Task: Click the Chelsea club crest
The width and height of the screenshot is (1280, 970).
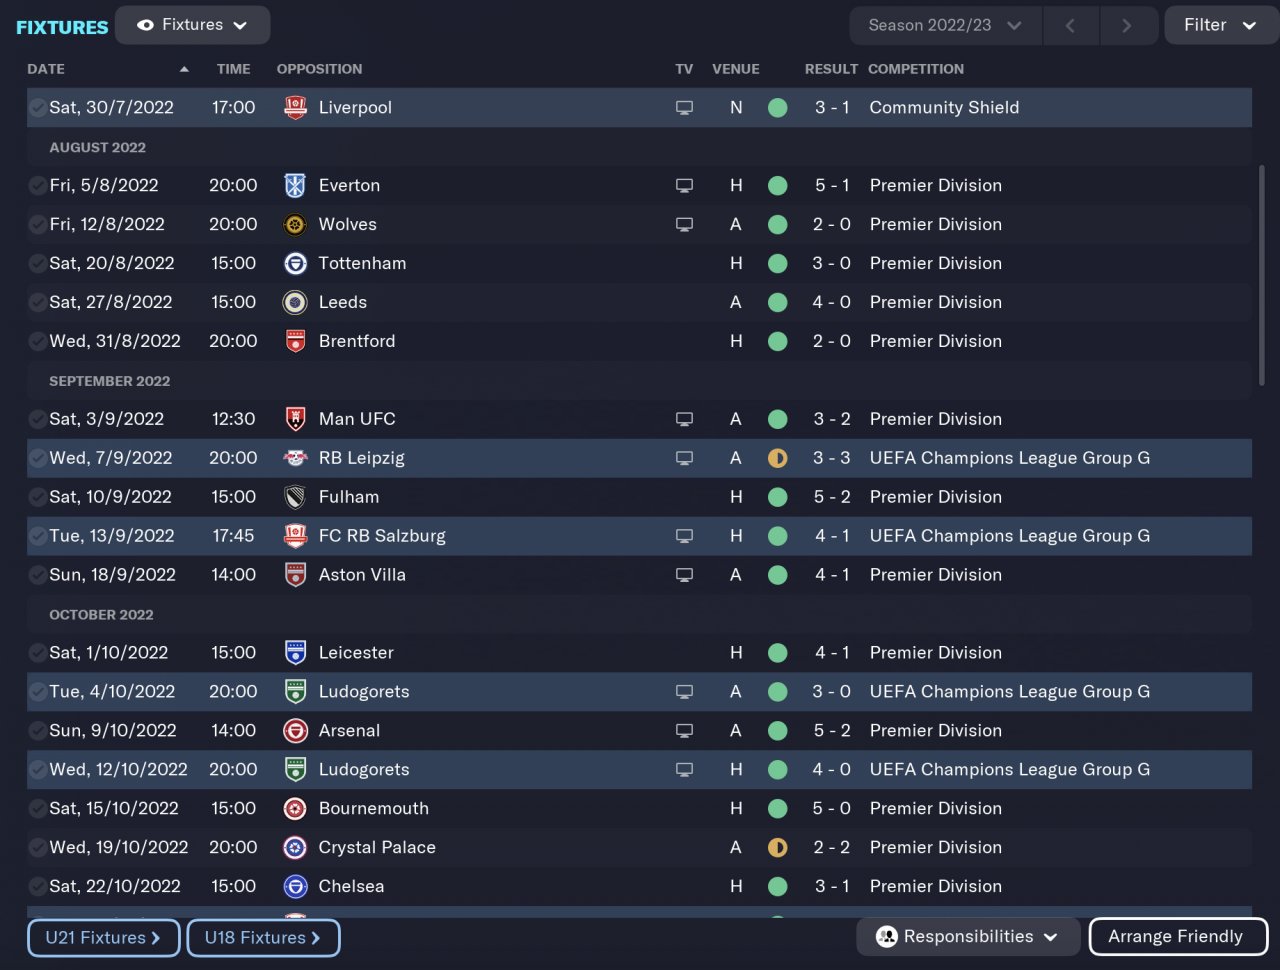Action: (x=295, y=886)
